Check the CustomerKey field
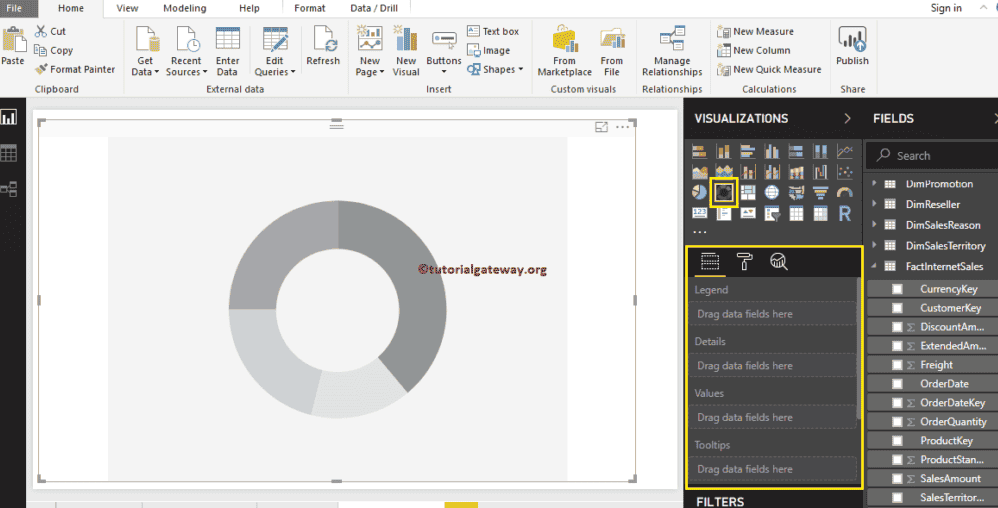Viewport: 998px width, 508px height. (x=897, y=308)
